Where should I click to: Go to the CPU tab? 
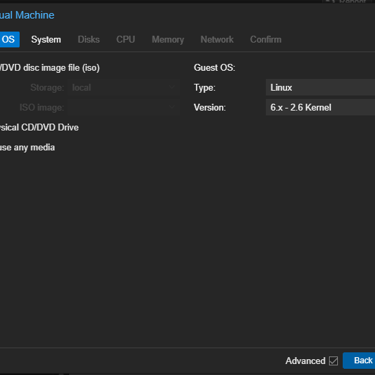(126, 39)
